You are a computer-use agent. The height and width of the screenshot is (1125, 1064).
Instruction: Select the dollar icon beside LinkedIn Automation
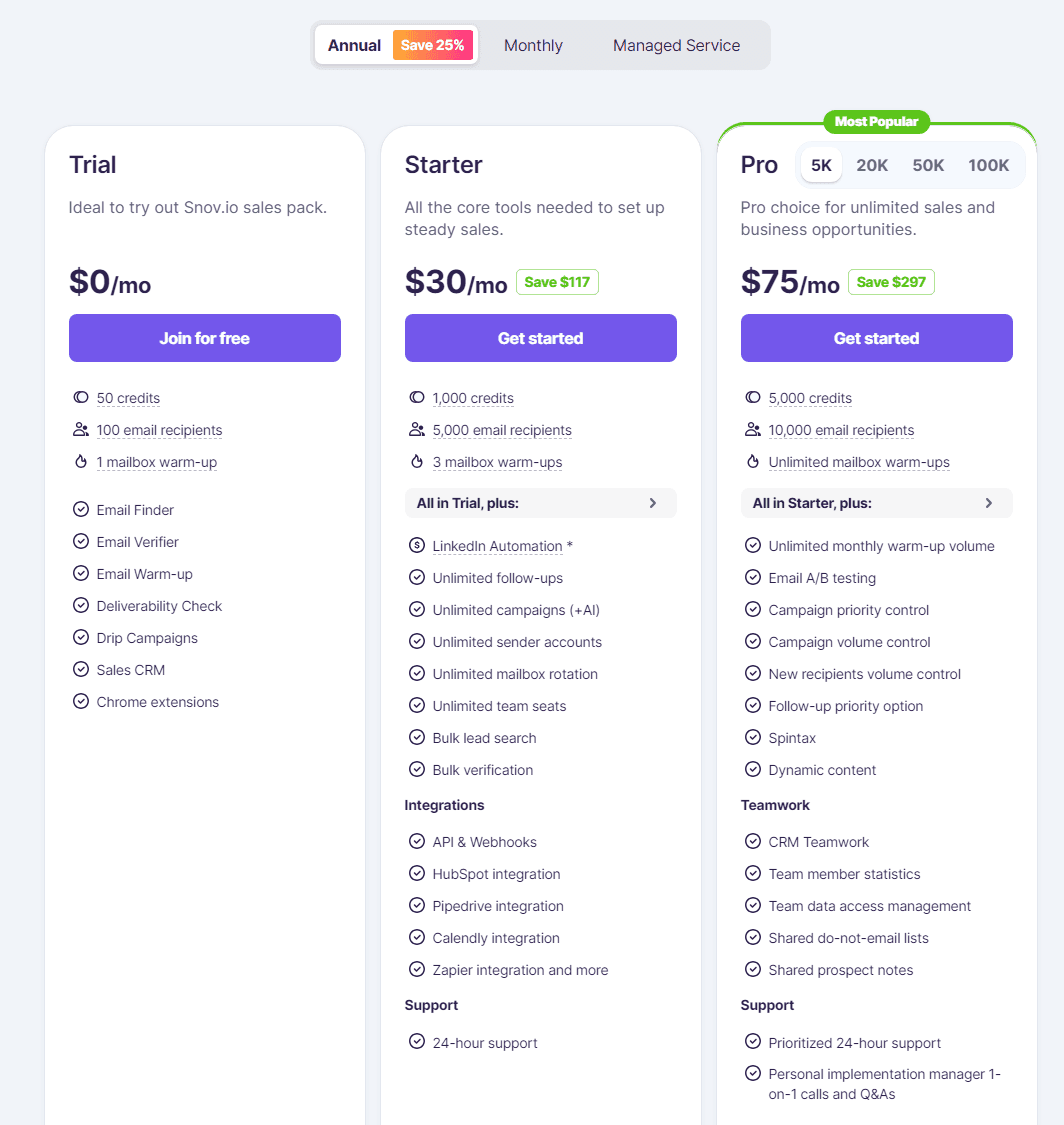(417, 546)
